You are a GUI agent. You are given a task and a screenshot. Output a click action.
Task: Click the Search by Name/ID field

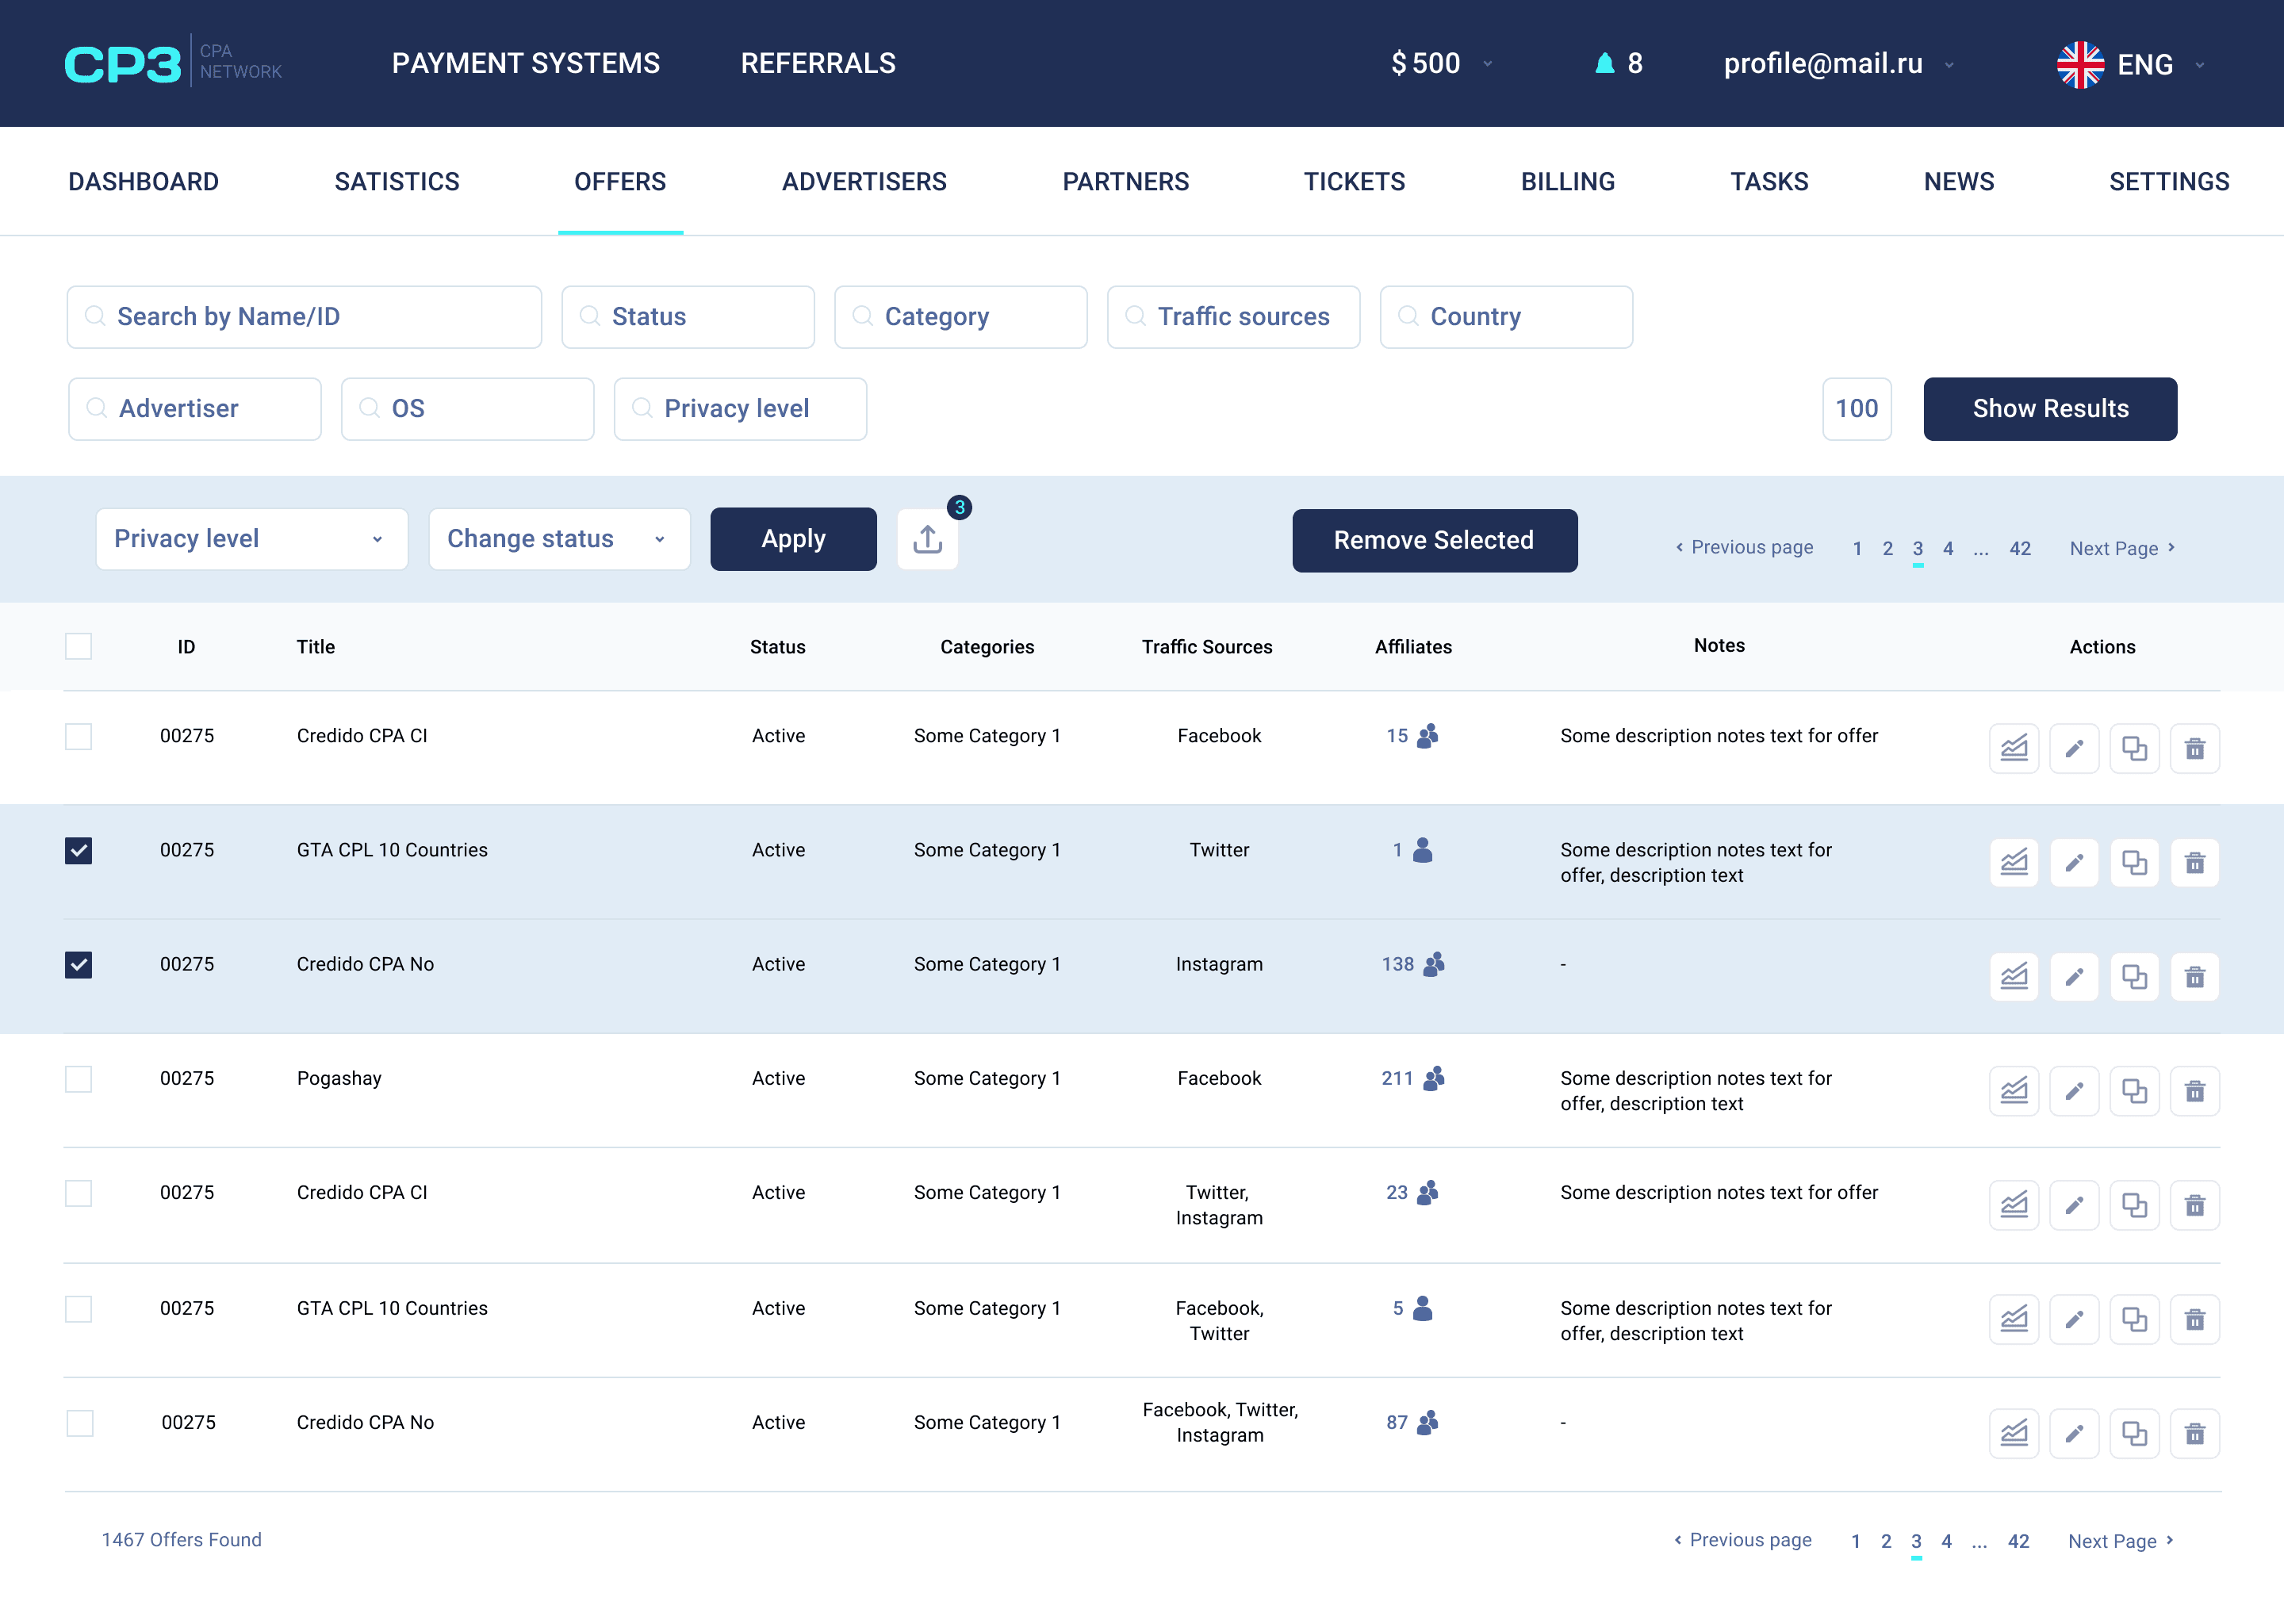coord(304,317)
